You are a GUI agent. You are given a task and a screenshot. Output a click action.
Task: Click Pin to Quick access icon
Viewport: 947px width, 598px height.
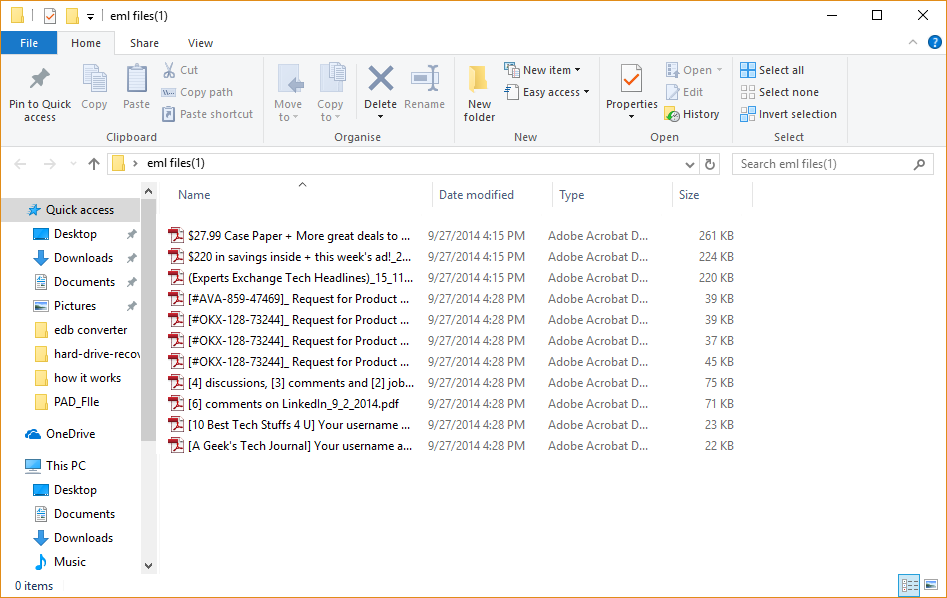[x=40, y=79]
